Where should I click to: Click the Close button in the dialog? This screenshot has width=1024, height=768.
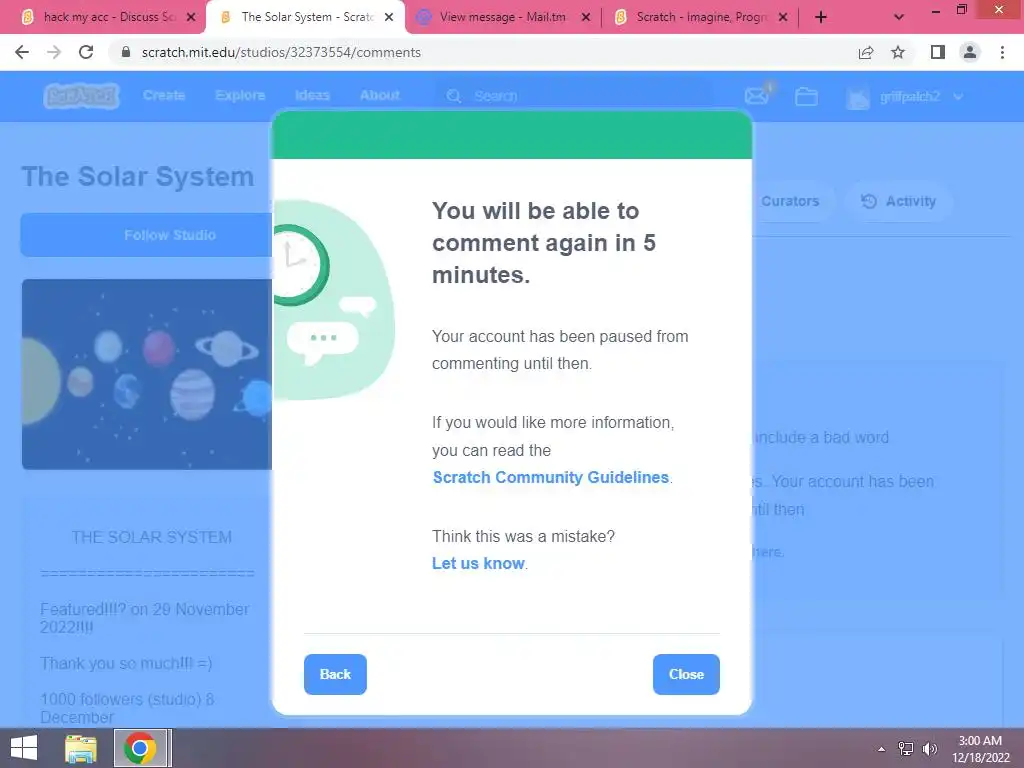tap(686, 674)
